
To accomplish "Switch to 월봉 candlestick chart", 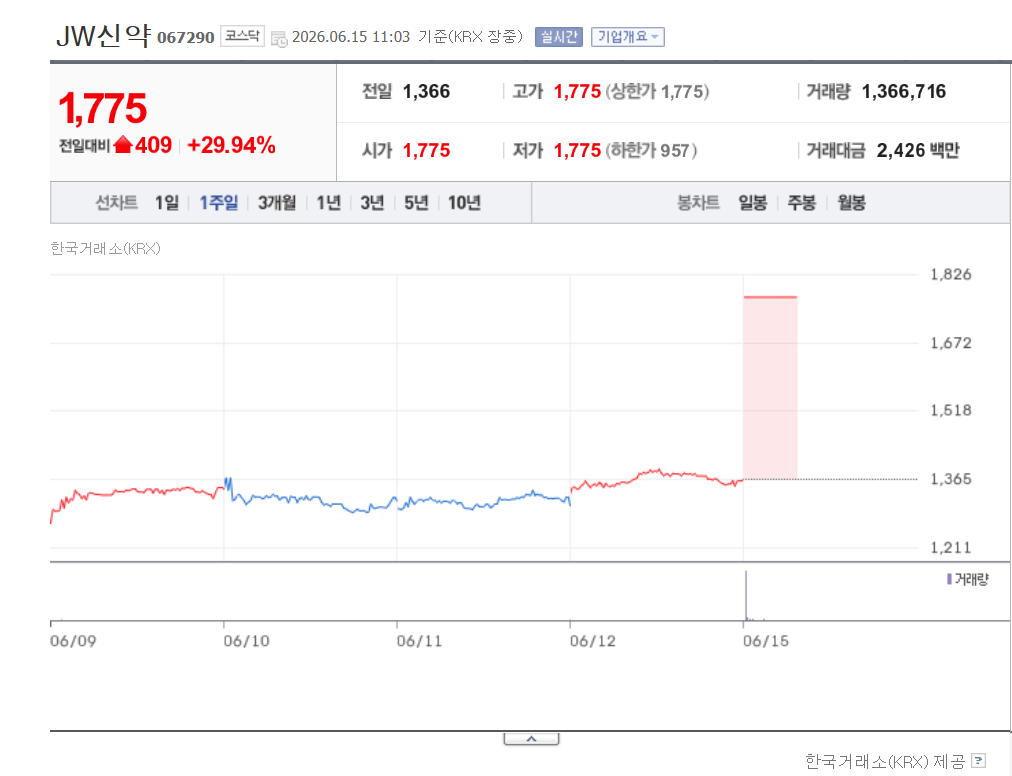I will tap(851, 203).
